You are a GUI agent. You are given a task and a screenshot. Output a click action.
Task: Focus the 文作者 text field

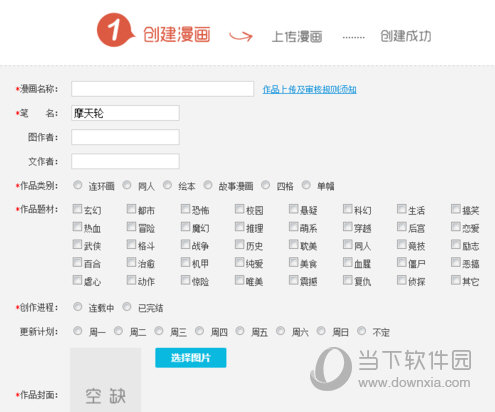[125, 161]
